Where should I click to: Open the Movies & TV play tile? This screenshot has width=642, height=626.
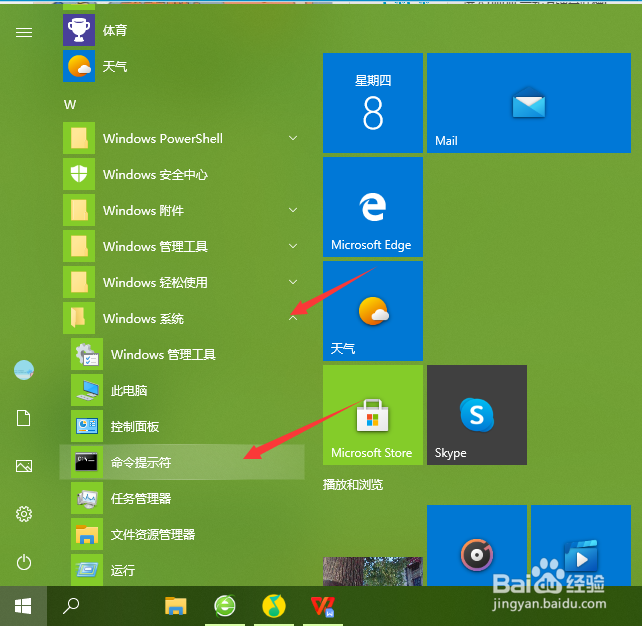click(x=581, y=545)
